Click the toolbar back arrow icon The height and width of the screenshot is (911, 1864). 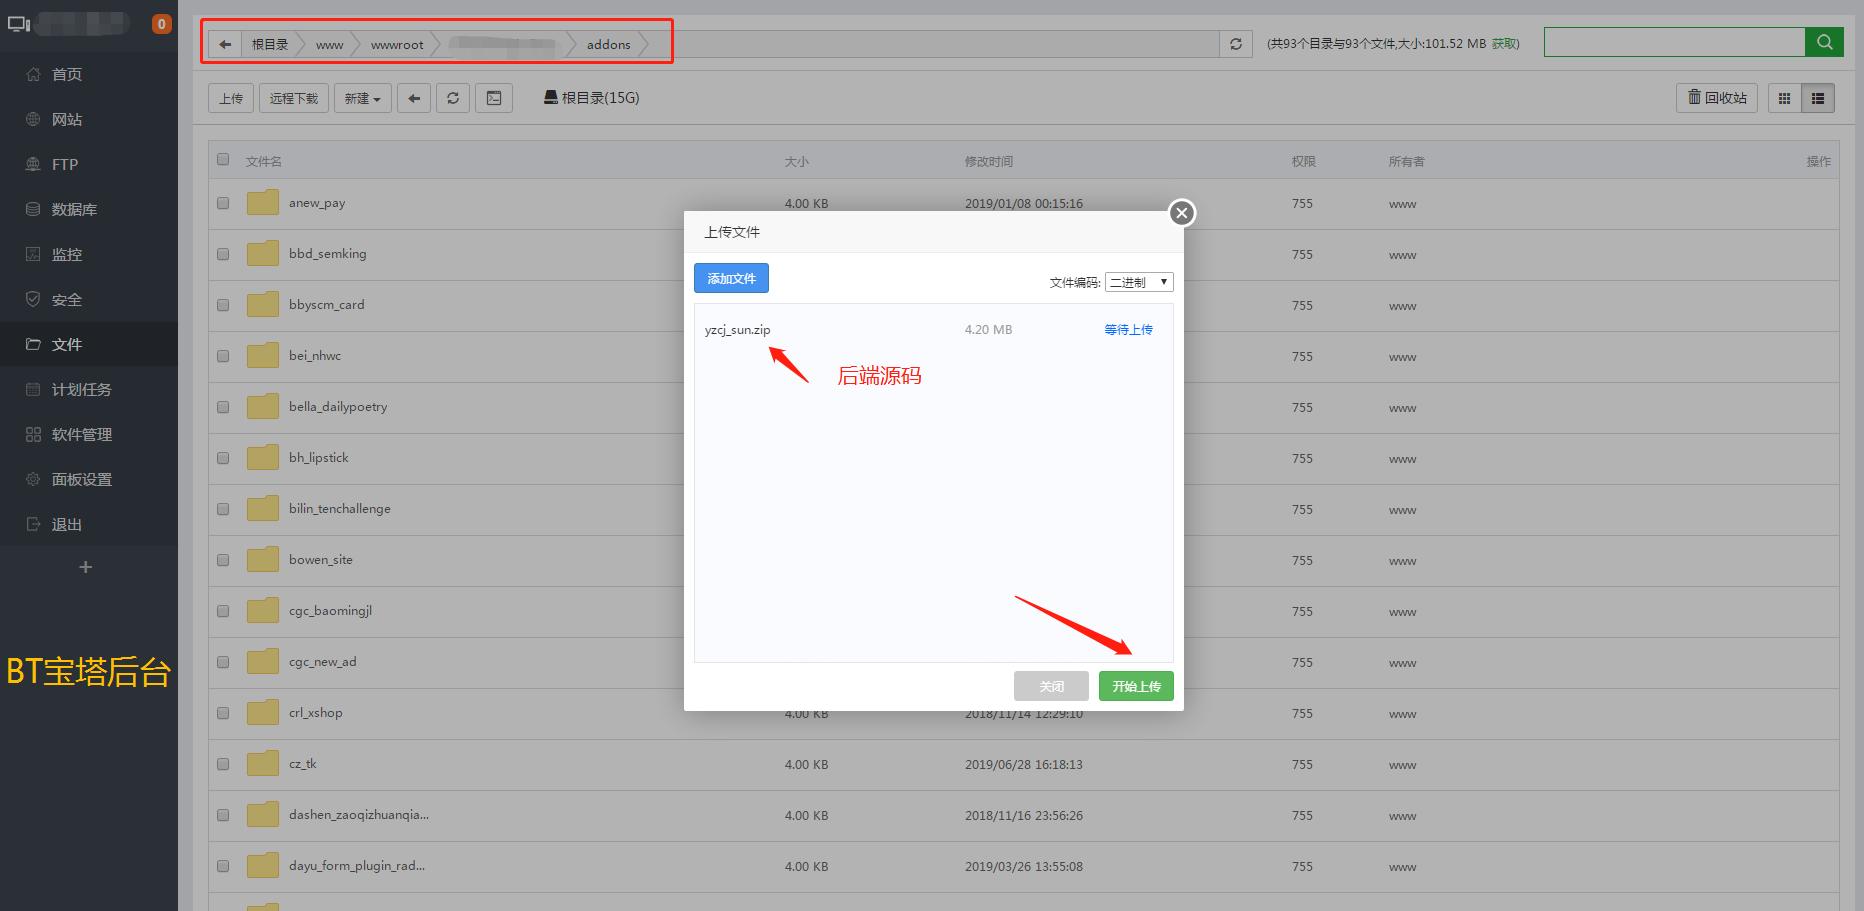(x=414, y=98)
